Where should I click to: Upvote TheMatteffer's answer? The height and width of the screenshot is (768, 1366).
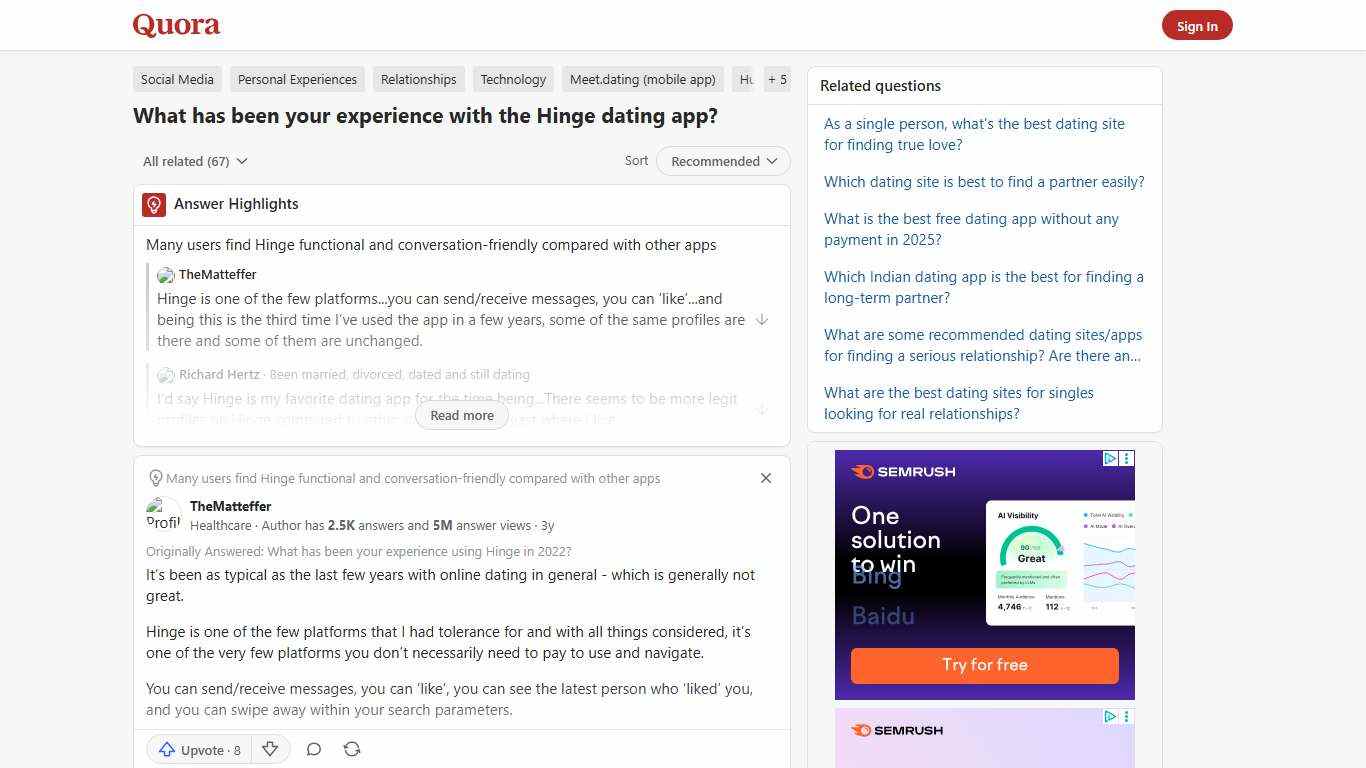click(197, 749)
